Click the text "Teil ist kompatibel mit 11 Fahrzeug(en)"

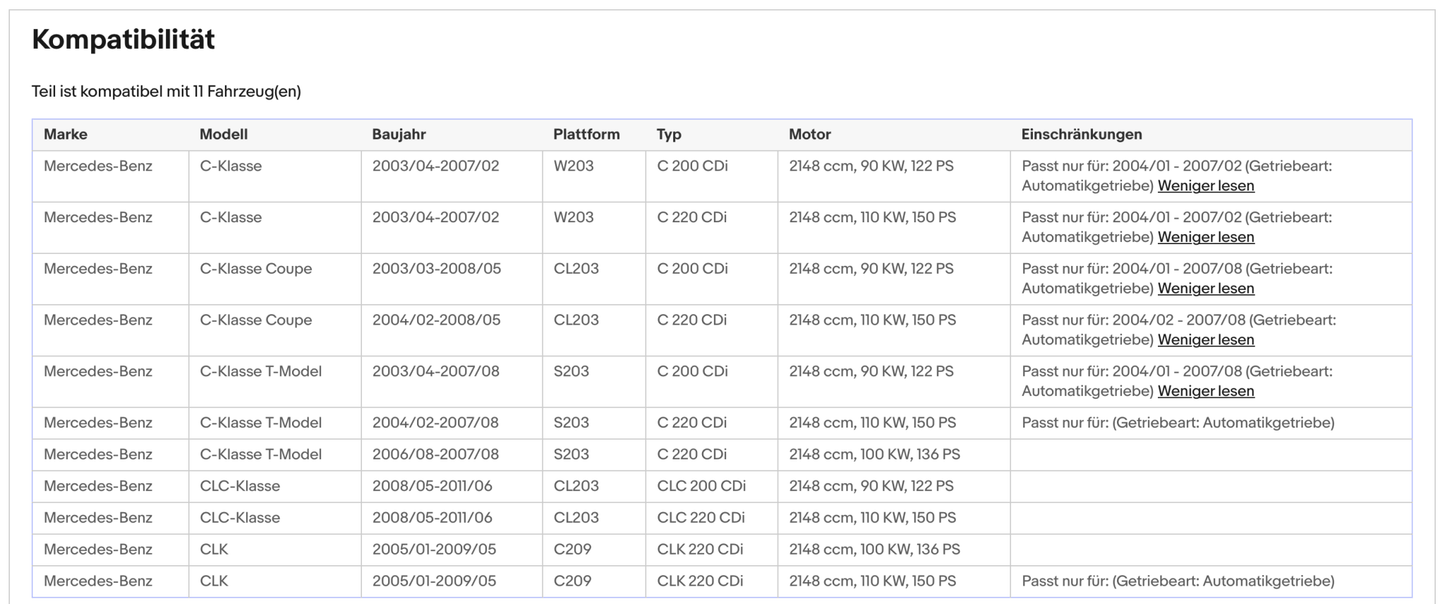(x=166, y=91)
